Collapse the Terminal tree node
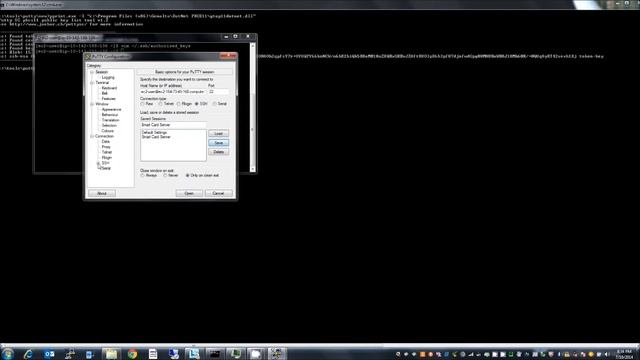Screen dimensions: 640x360 (x=92, y=83)
